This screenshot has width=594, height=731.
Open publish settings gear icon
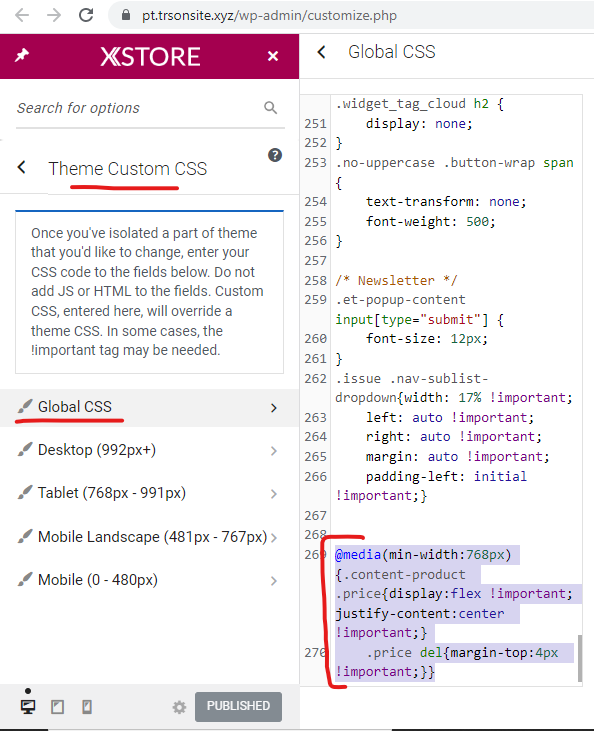point(179,707)
